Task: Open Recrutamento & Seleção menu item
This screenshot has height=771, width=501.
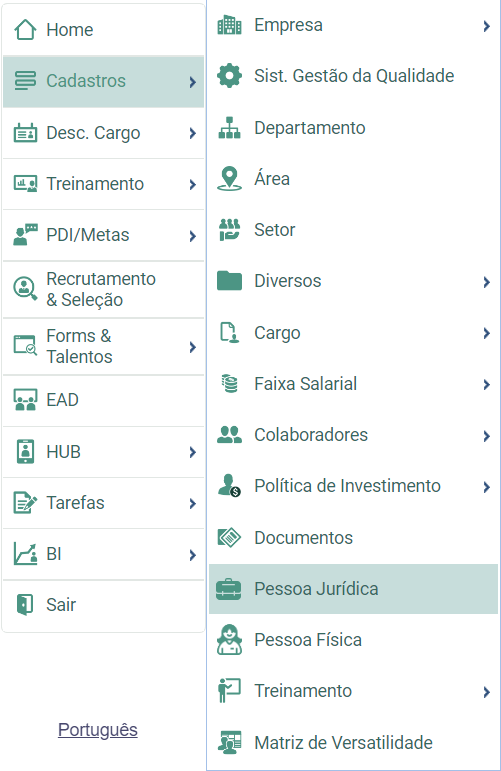Action: (103, 289)
